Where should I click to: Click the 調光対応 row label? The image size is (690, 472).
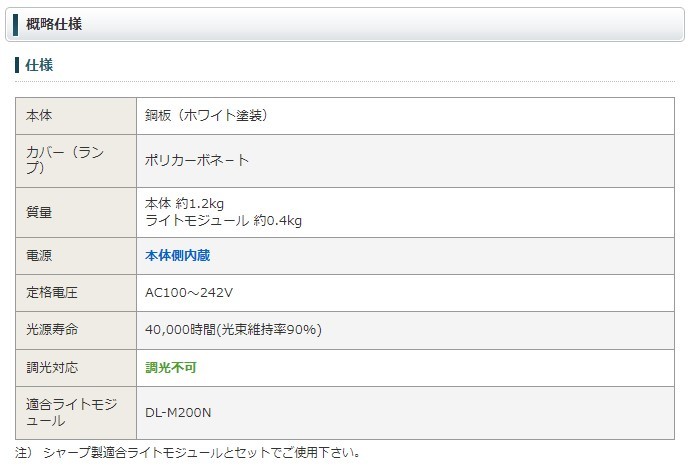point(52,367)
